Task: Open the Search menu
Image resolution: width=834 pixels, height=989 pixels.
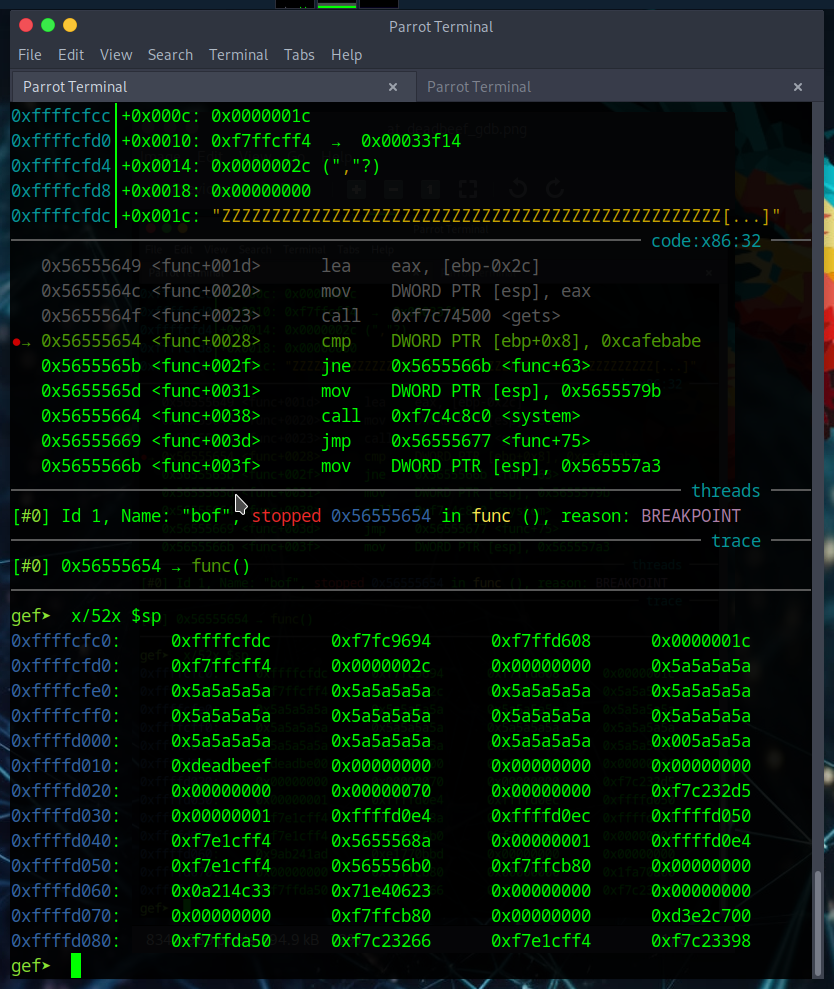Action: (x=170, y=55)
